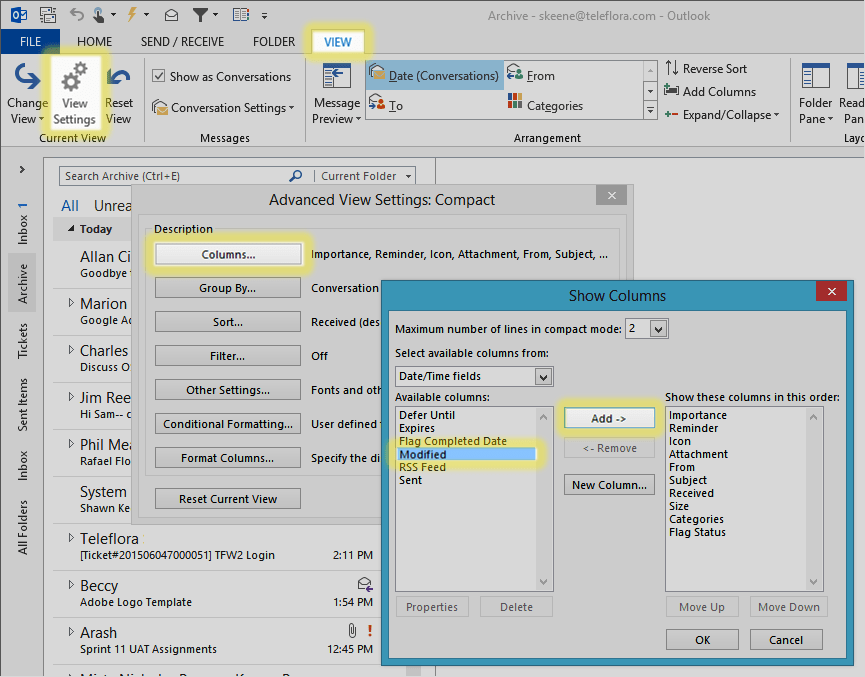Click the attachment paperclip on Arash's message
Screen dimensions: 865x677
pos(353,630)
